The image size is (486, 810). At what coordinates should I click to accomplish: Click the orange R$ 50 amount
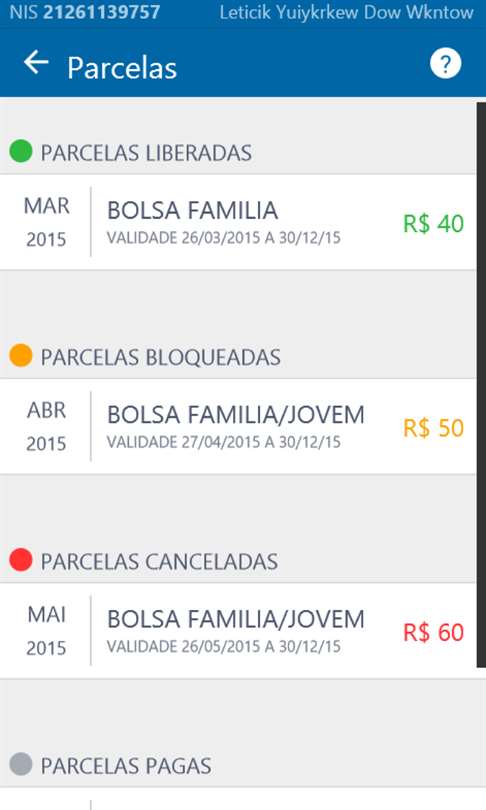click(x=433, y=428)
